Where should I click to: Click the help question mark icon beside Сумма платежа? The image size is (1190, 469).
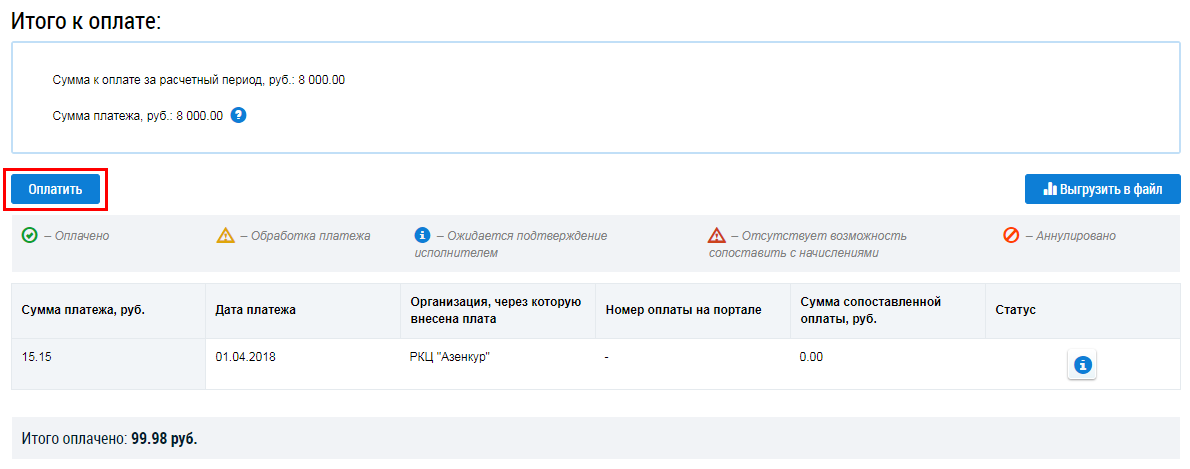click(x=238, y=115)
